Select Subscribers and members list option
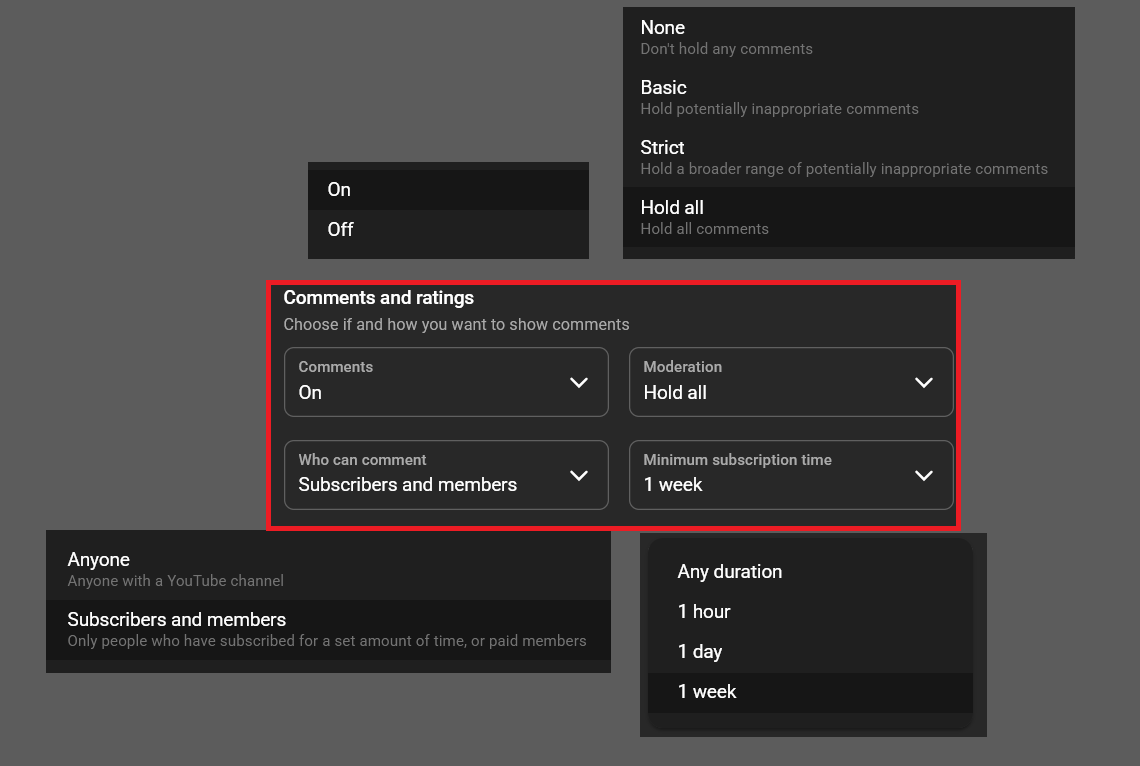The width and height of the screenshot is (1140, 766). 328,629
